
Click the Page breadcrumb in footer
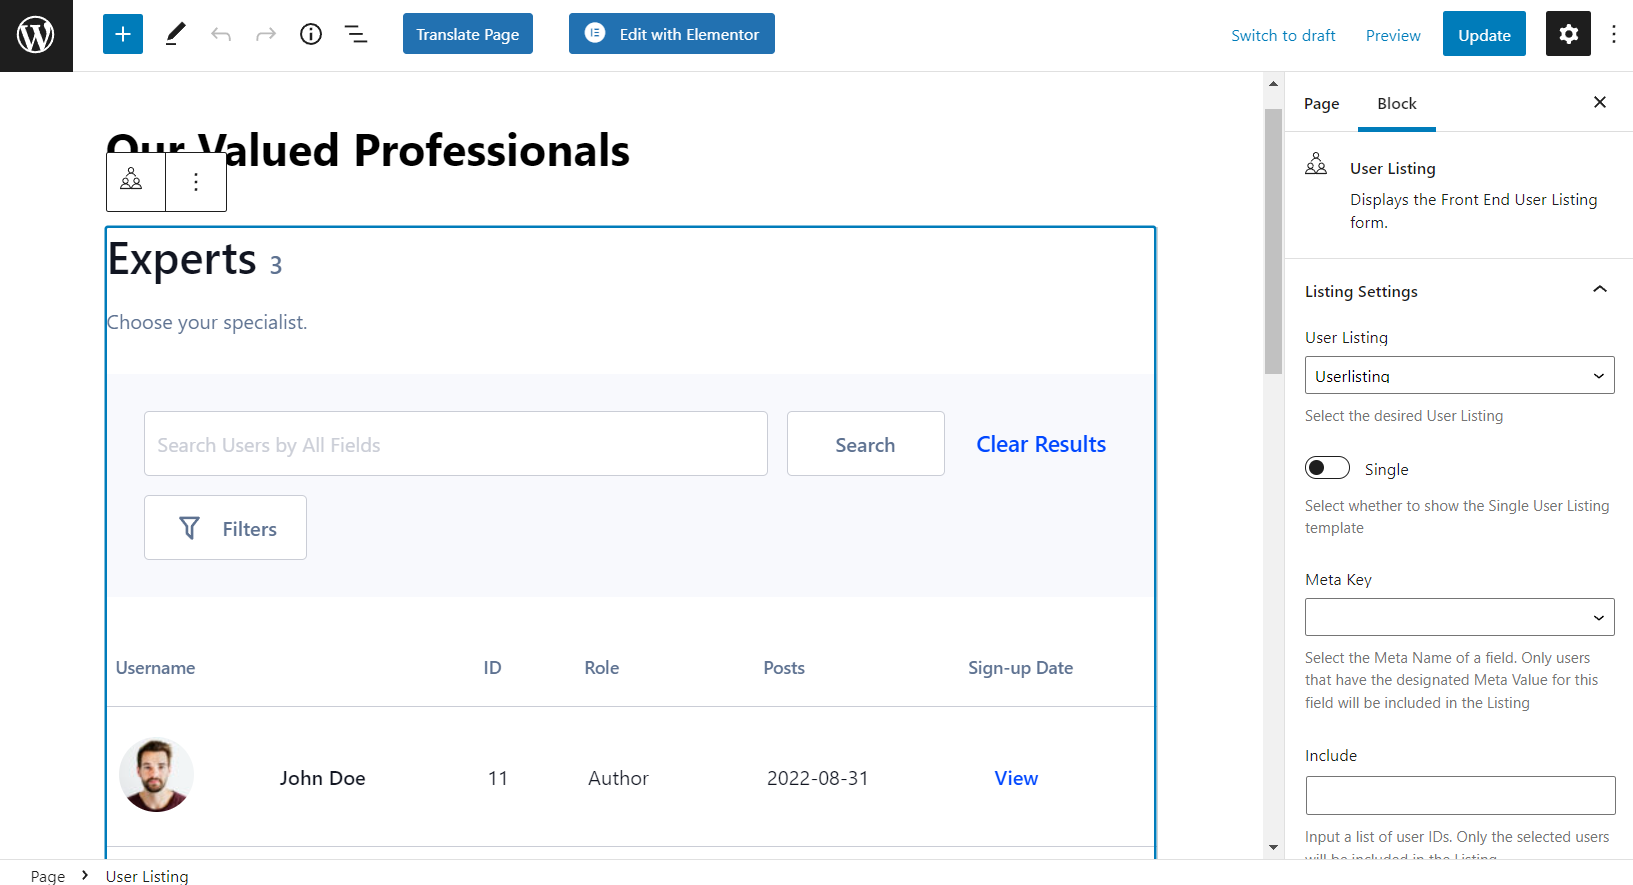click(47, 876)
